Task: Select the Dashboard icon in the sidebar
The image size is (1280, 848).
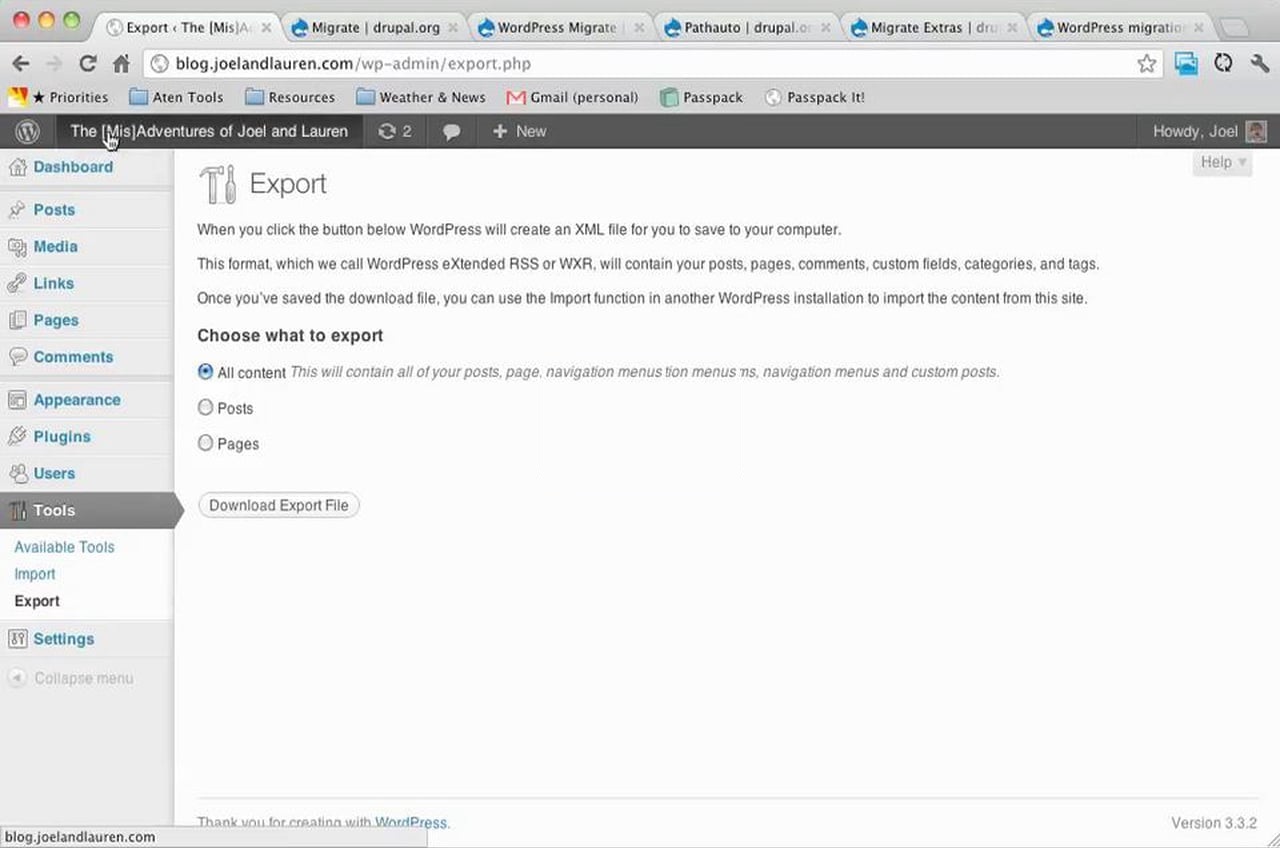Action: (20, 166)
